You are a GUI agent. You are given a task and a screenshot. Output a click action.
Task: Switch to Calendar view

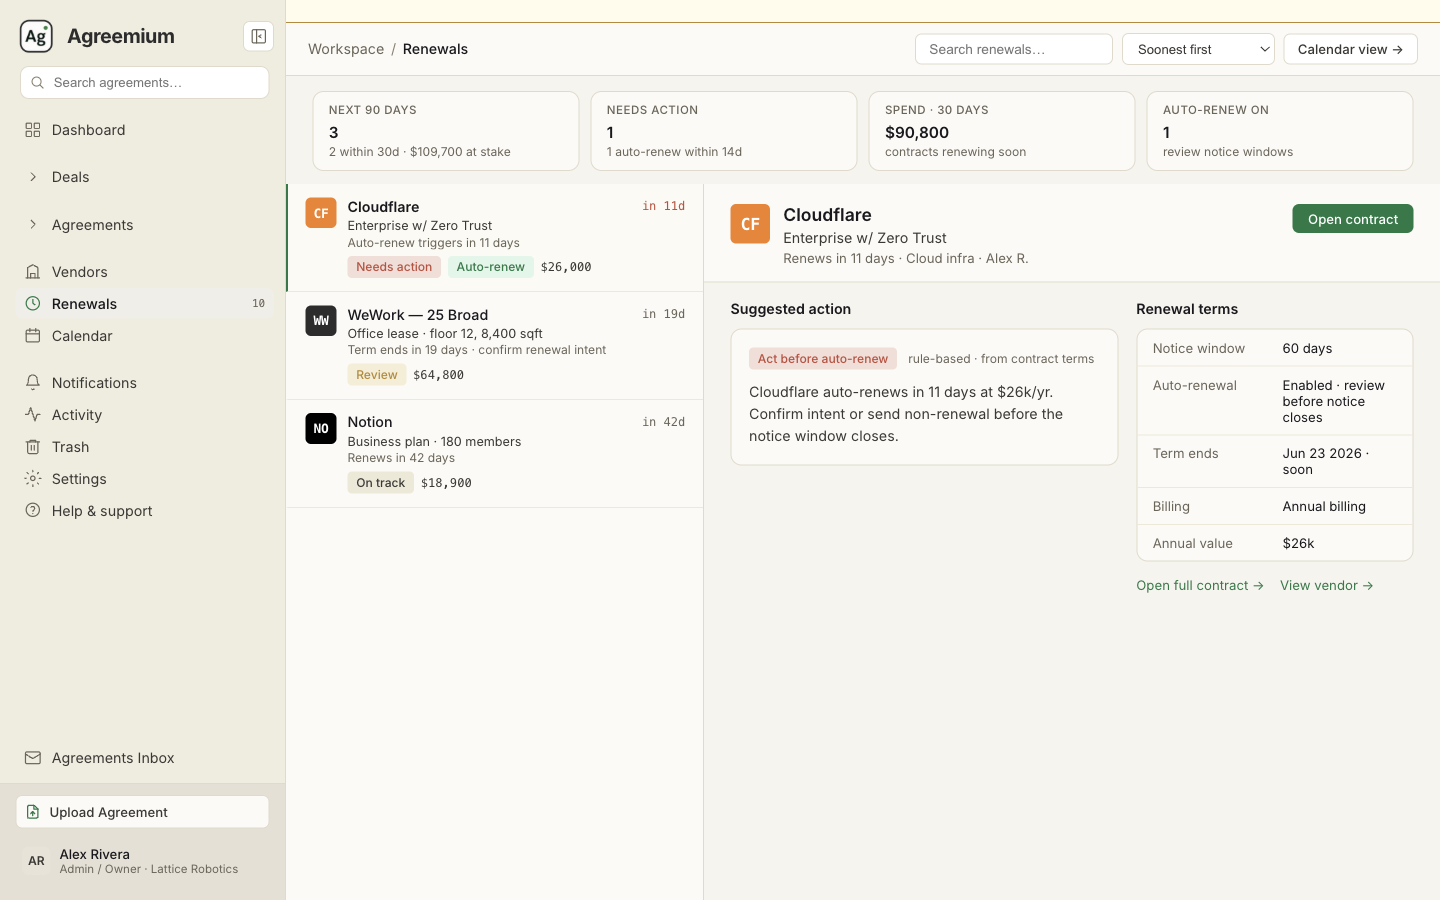click(x=1350, y=49)
